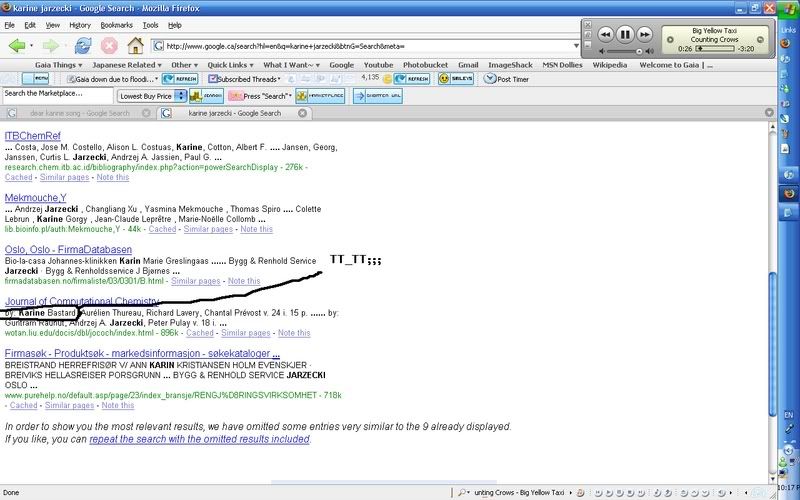The width and height of the screenshot is (800, 500).
Task: Open the Post Timer toolbar button
Action: click(x=506, y=79)
